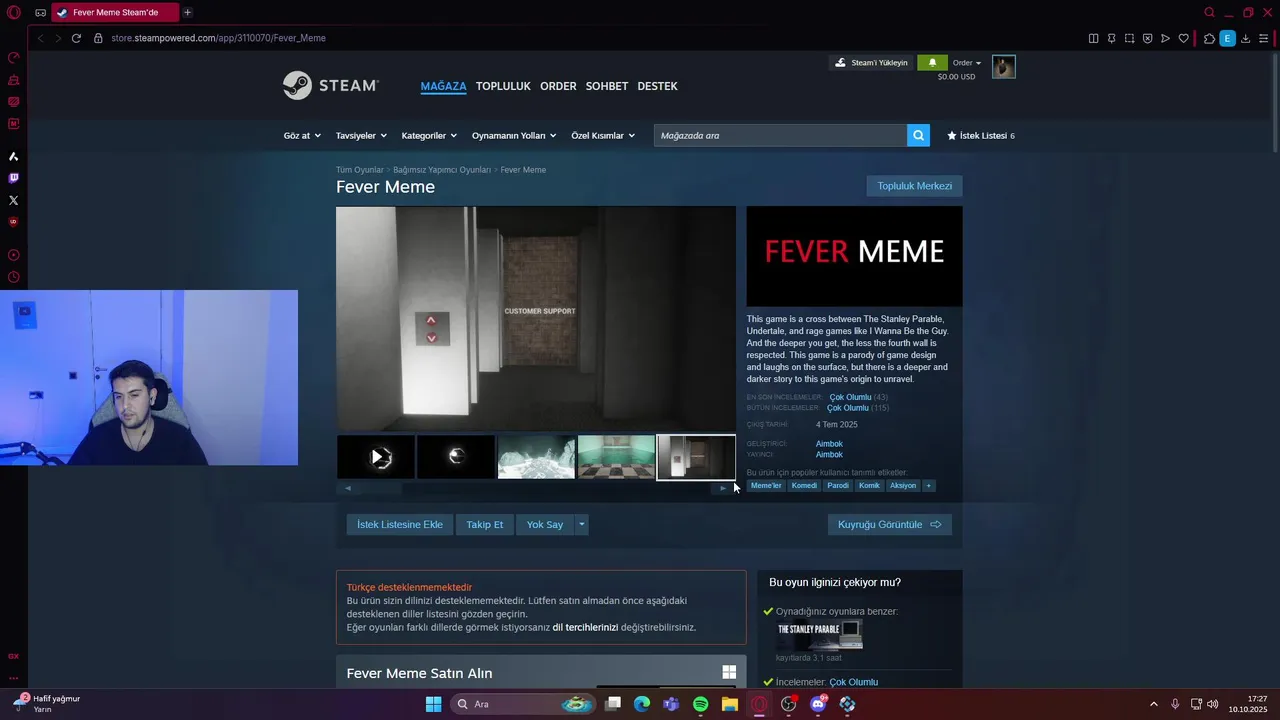Click the Meme'ler tag
Image resolution: width=1280 pixels, height=720 pixels.
(x=766, y=485)
